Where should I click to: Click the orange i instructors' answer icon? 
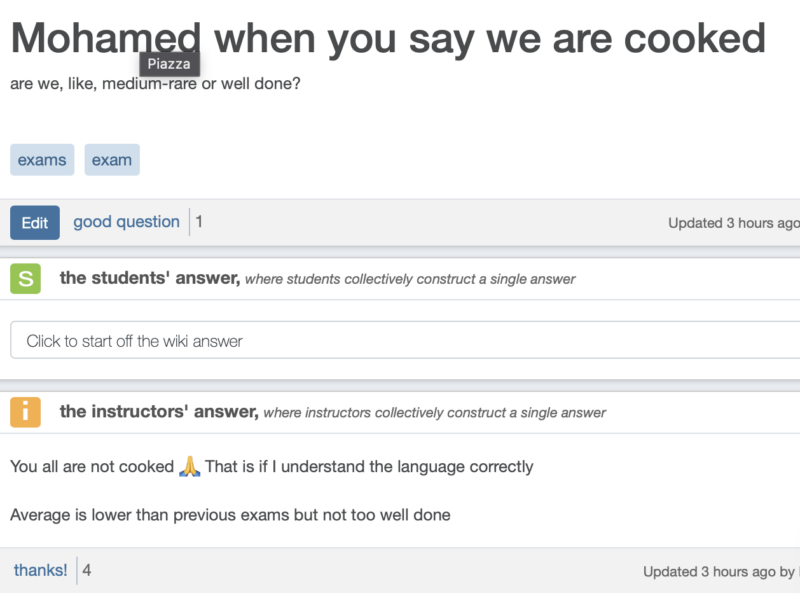(x=24, y=412)
